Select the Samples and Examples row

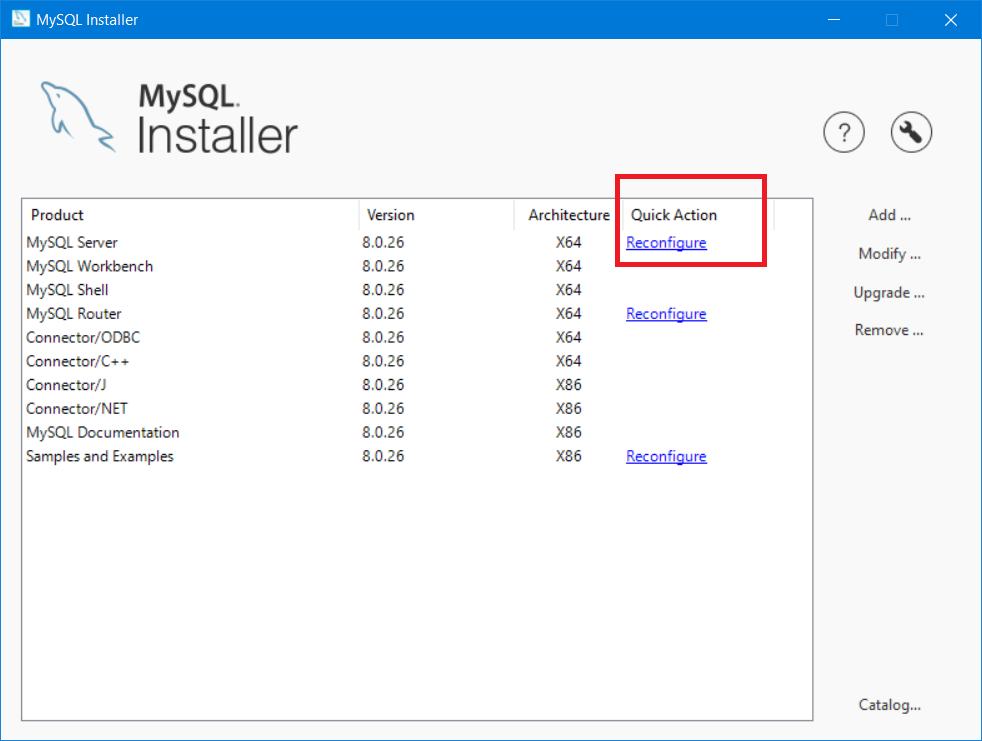417,457
